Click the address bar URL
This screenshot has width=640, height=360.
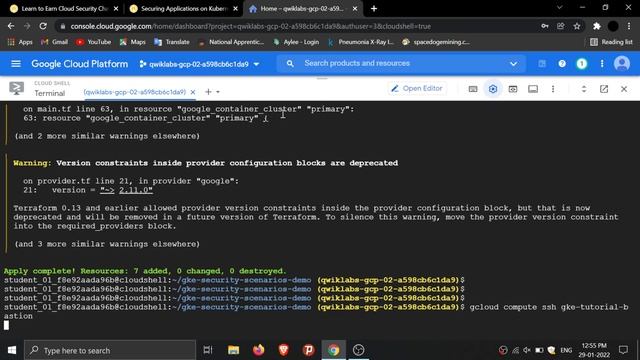pyautogui.click(x=251, y=27)
